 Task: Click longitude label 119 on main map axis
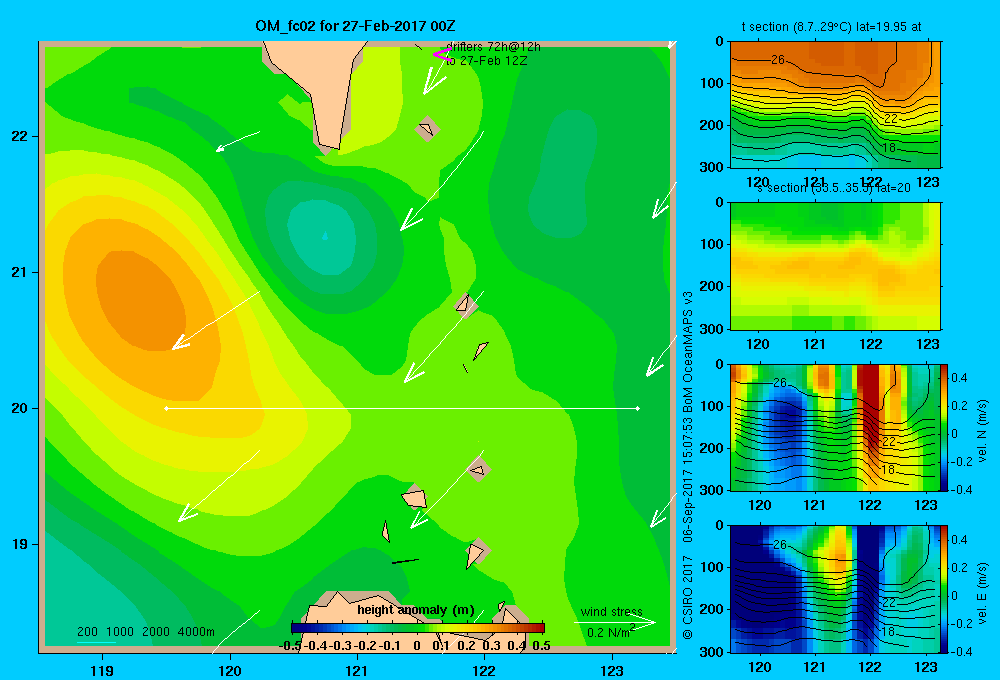103,671
